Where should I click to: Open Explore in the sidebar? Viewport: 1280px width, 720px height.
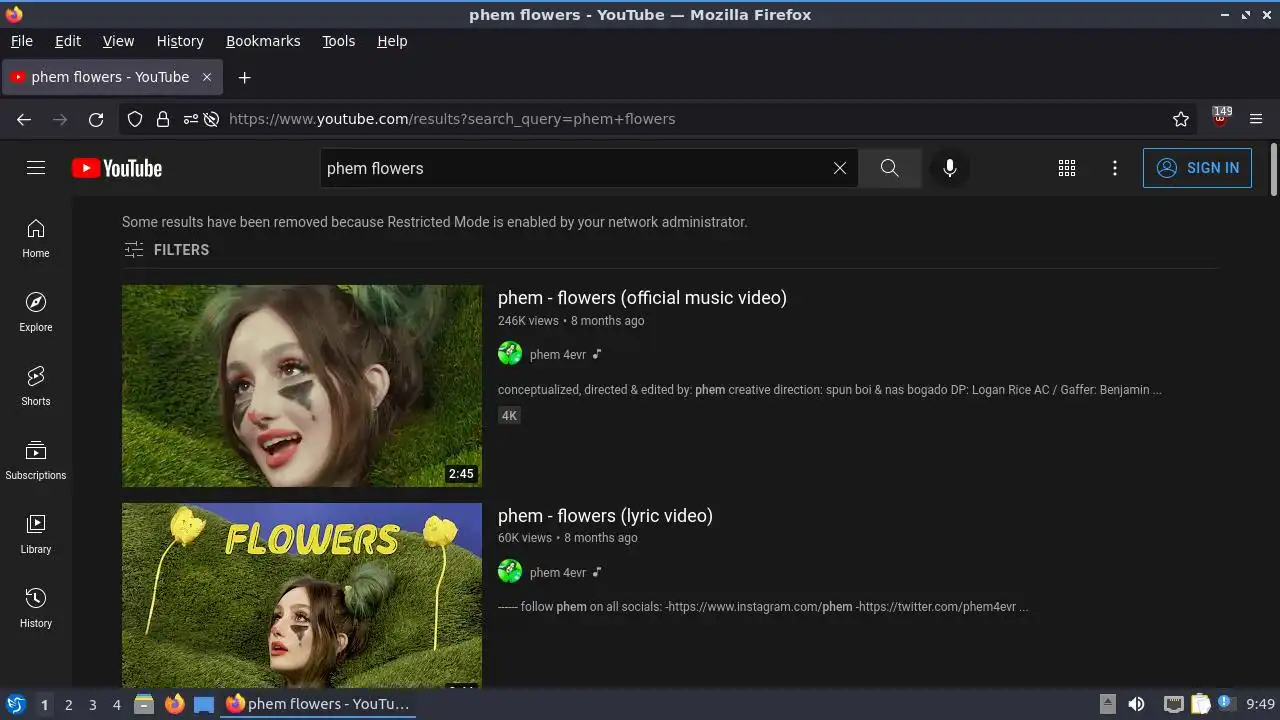(36, 313)
